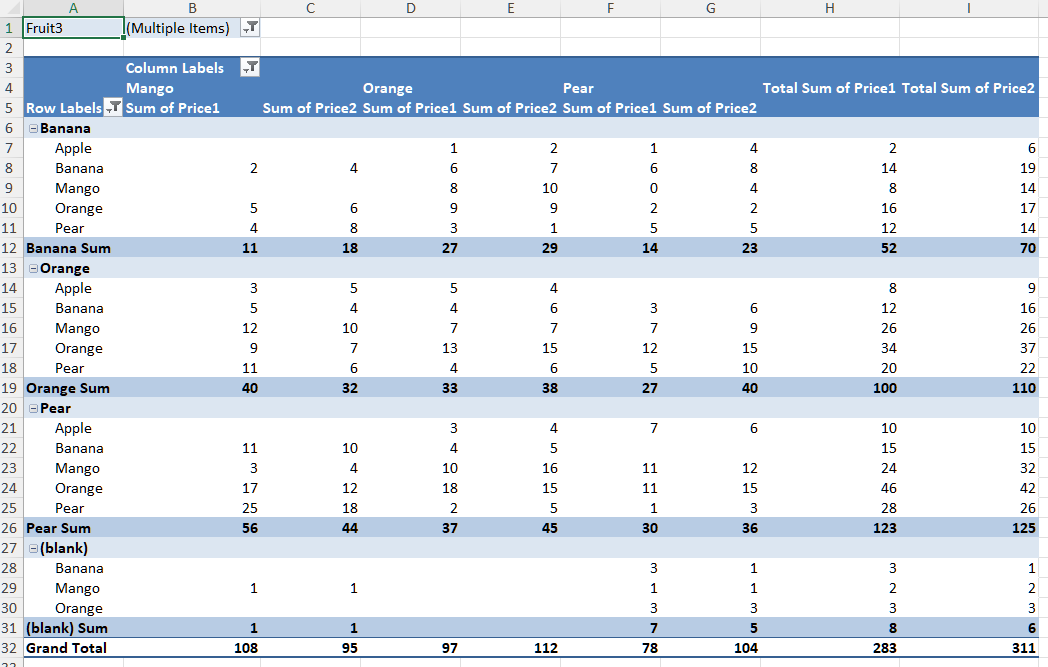This screenshot has width=1048, height=667.
Task: Open the Row Labels filter menu
Action: coord(113,108)
